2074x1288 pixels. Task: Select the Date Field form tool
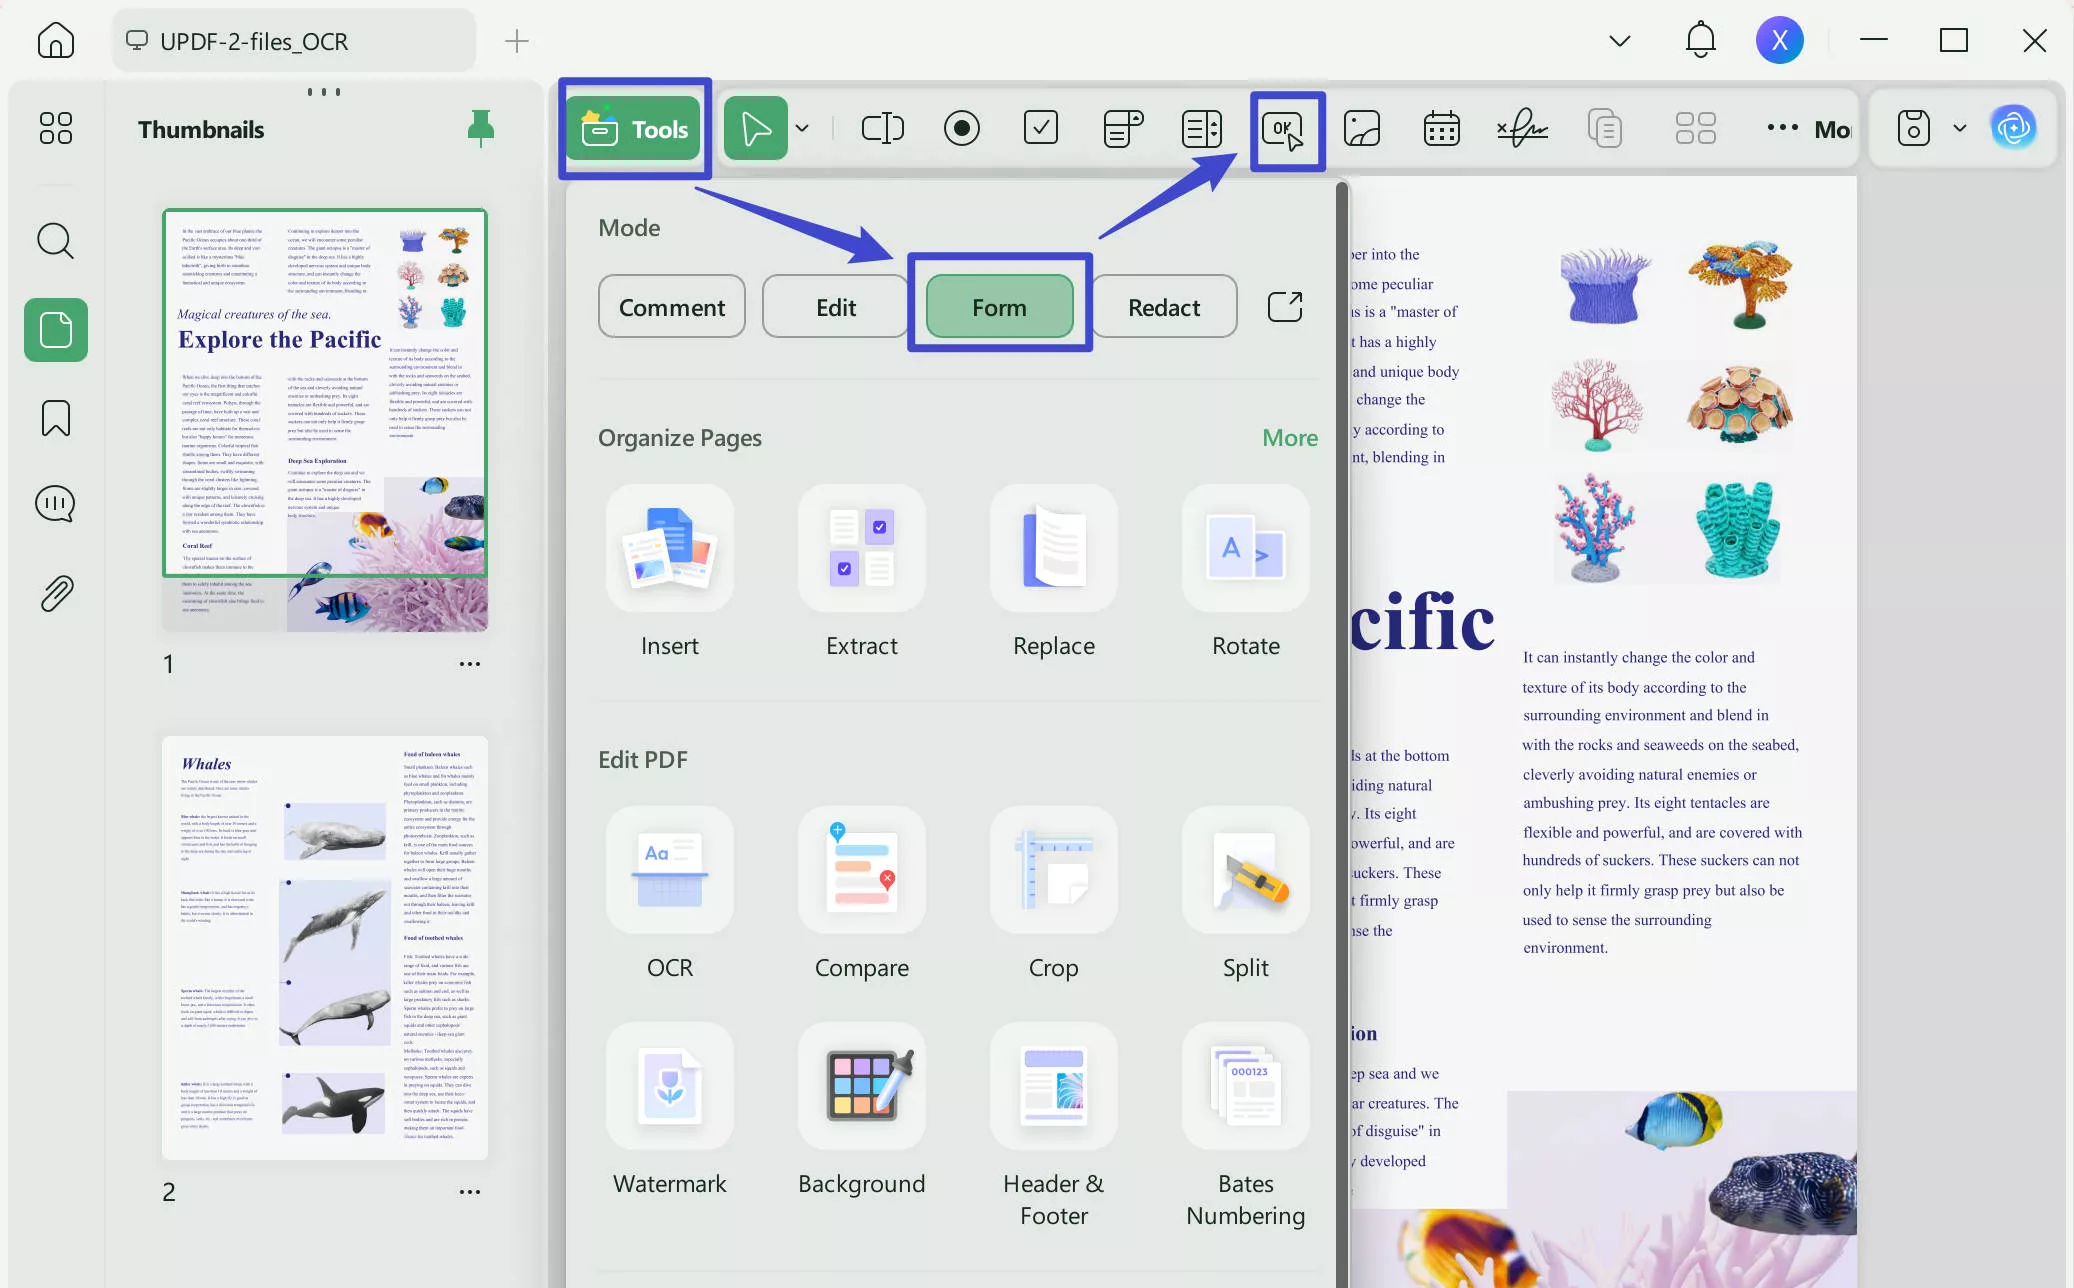[x=1440, y=128]
